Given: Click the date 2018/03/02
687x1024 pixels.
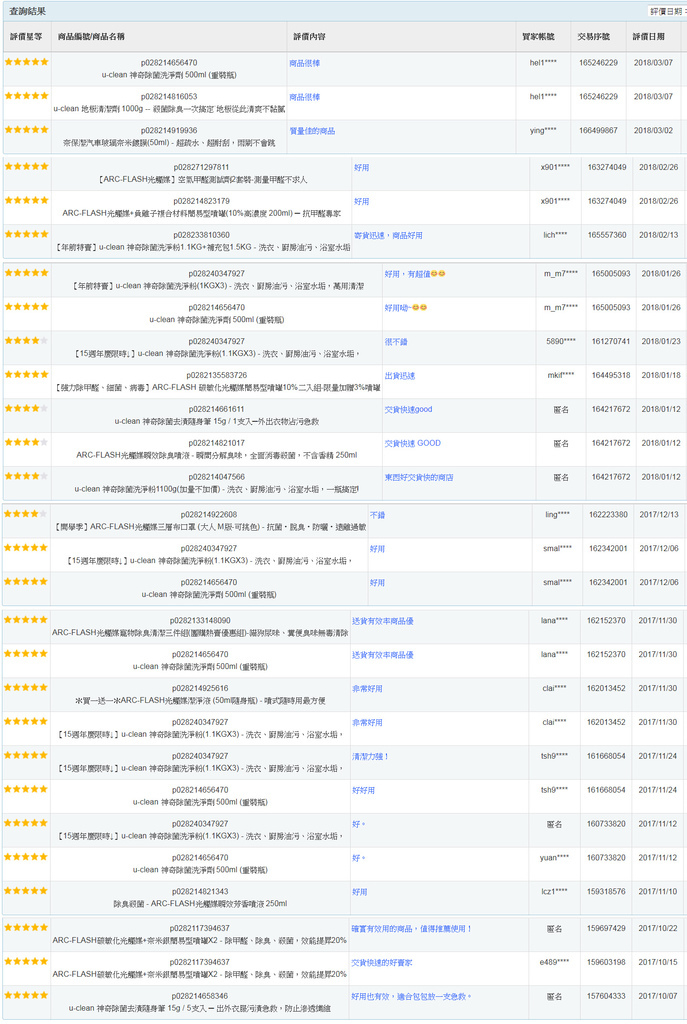Looking at the screenshot, I should [x=653, y=131].
